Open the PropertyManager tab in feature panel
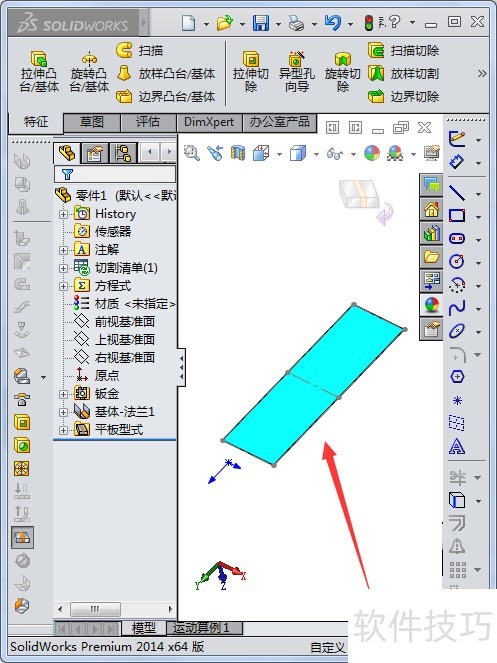497x663 pixels. 95,153
